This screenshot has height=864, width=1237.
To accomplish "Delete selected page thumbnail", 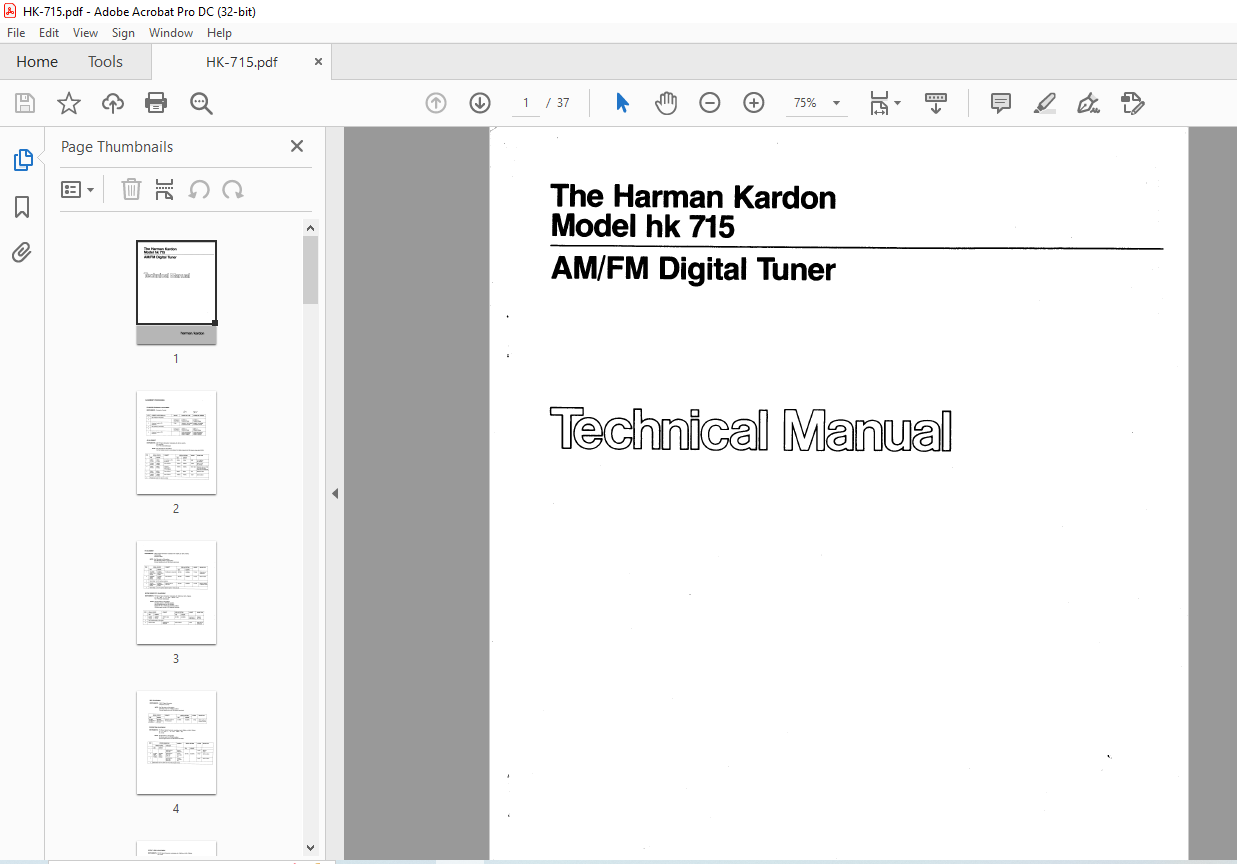I will point(131,189).
